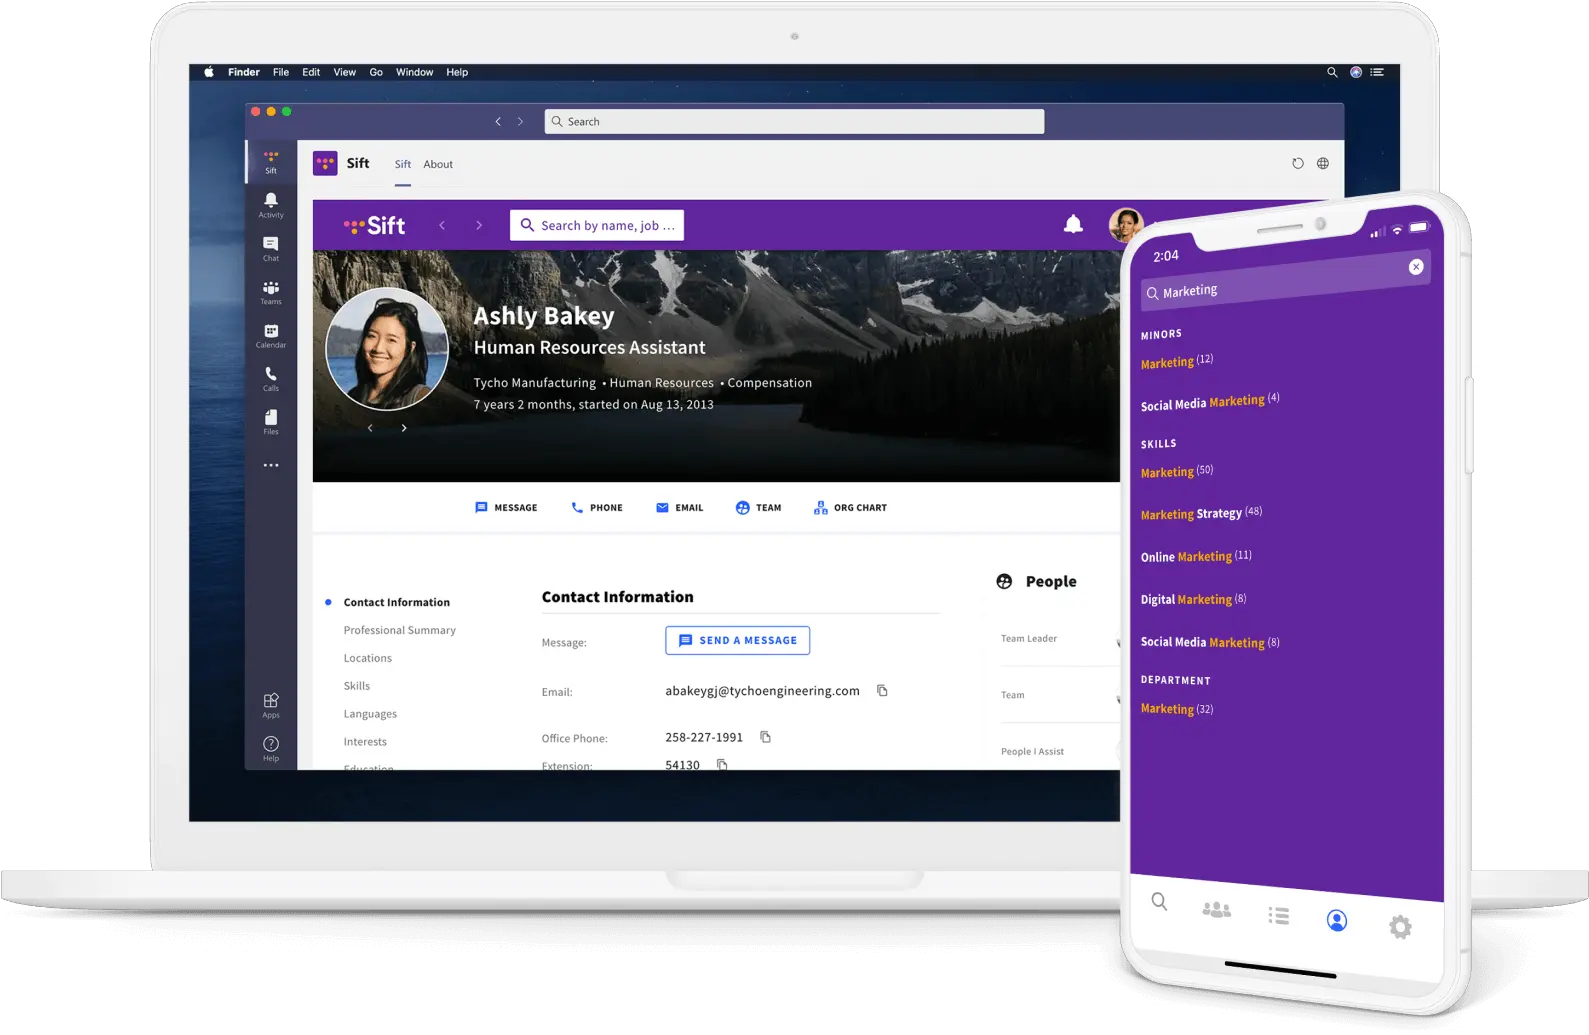Click the reload tab icon
This screenshot has width=1589, height=1035.
tap(1298, 163)
